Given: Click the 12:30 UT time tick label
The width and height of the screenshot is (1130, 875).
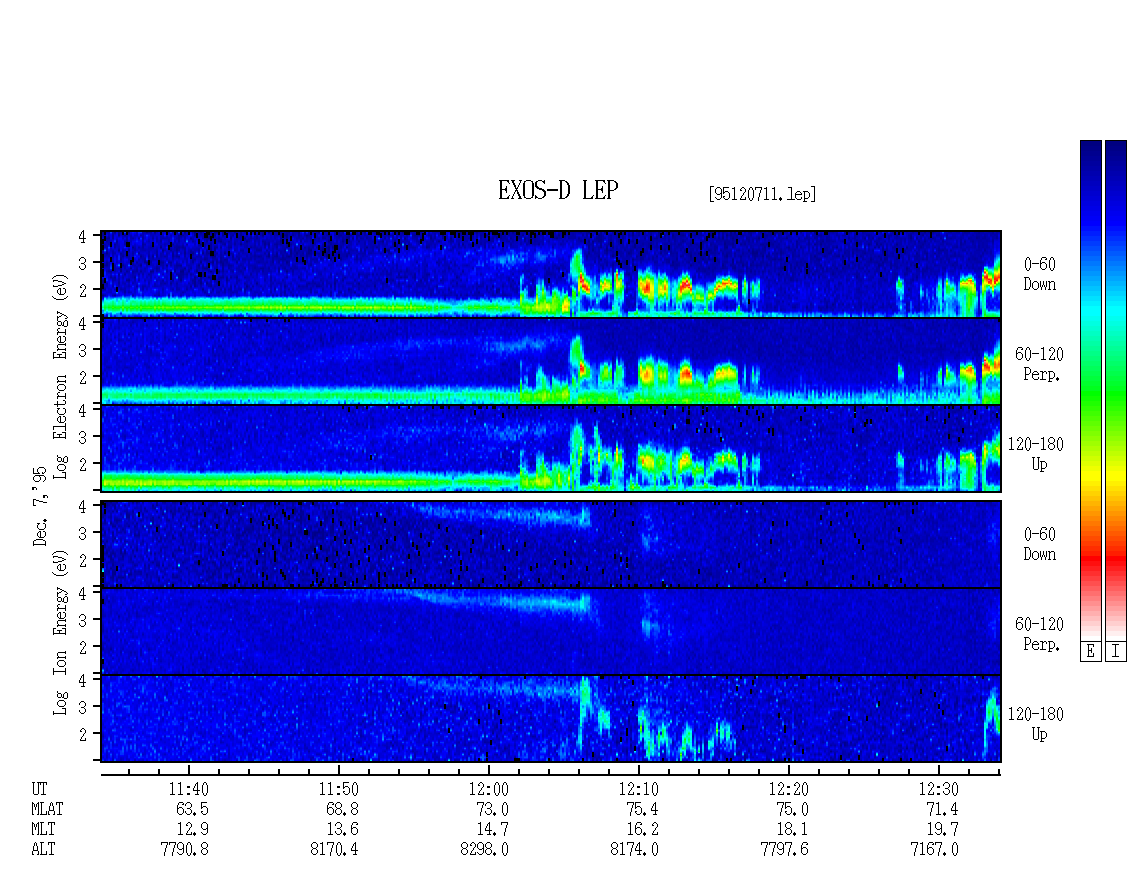Looking at the screenshot, I should [938, 789].
